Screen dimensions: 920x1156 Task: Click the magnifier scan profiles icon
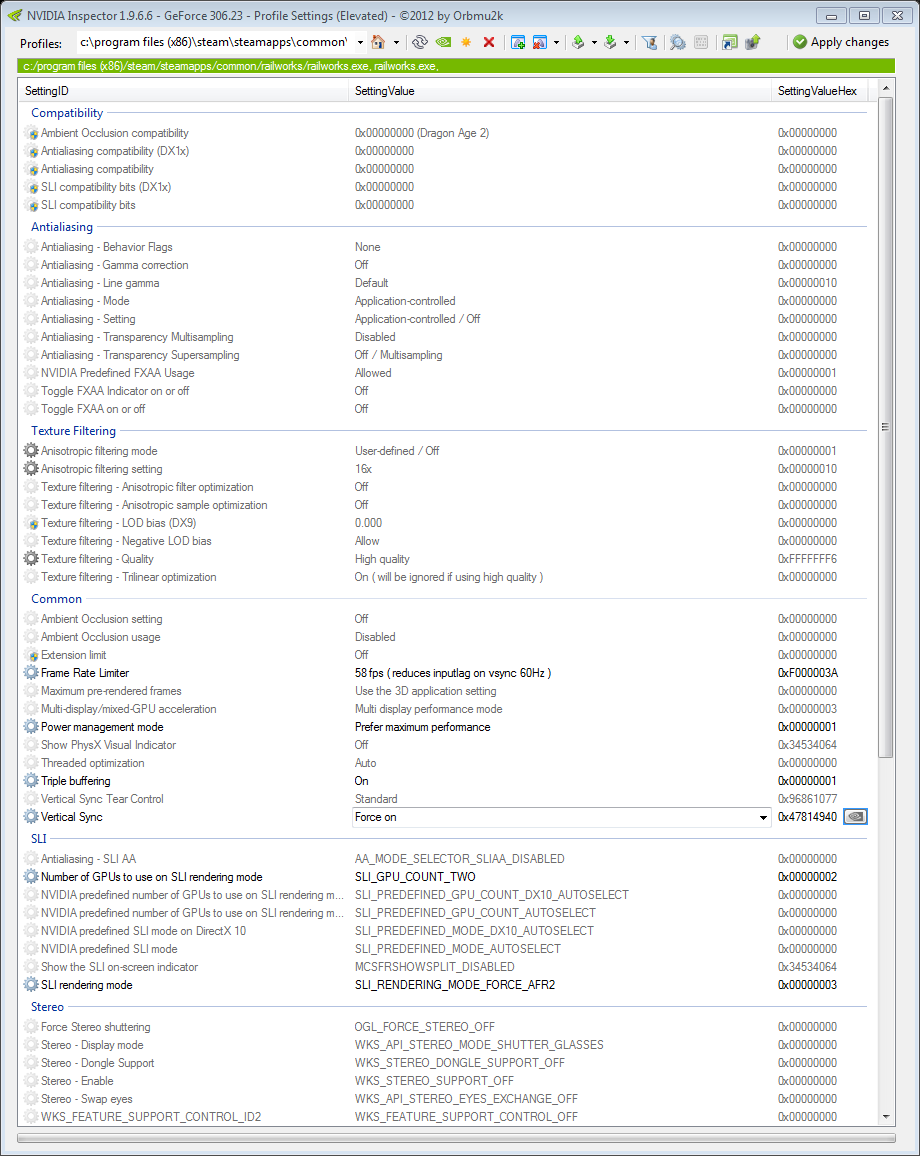pyautogui.click(x=677, y=42)
